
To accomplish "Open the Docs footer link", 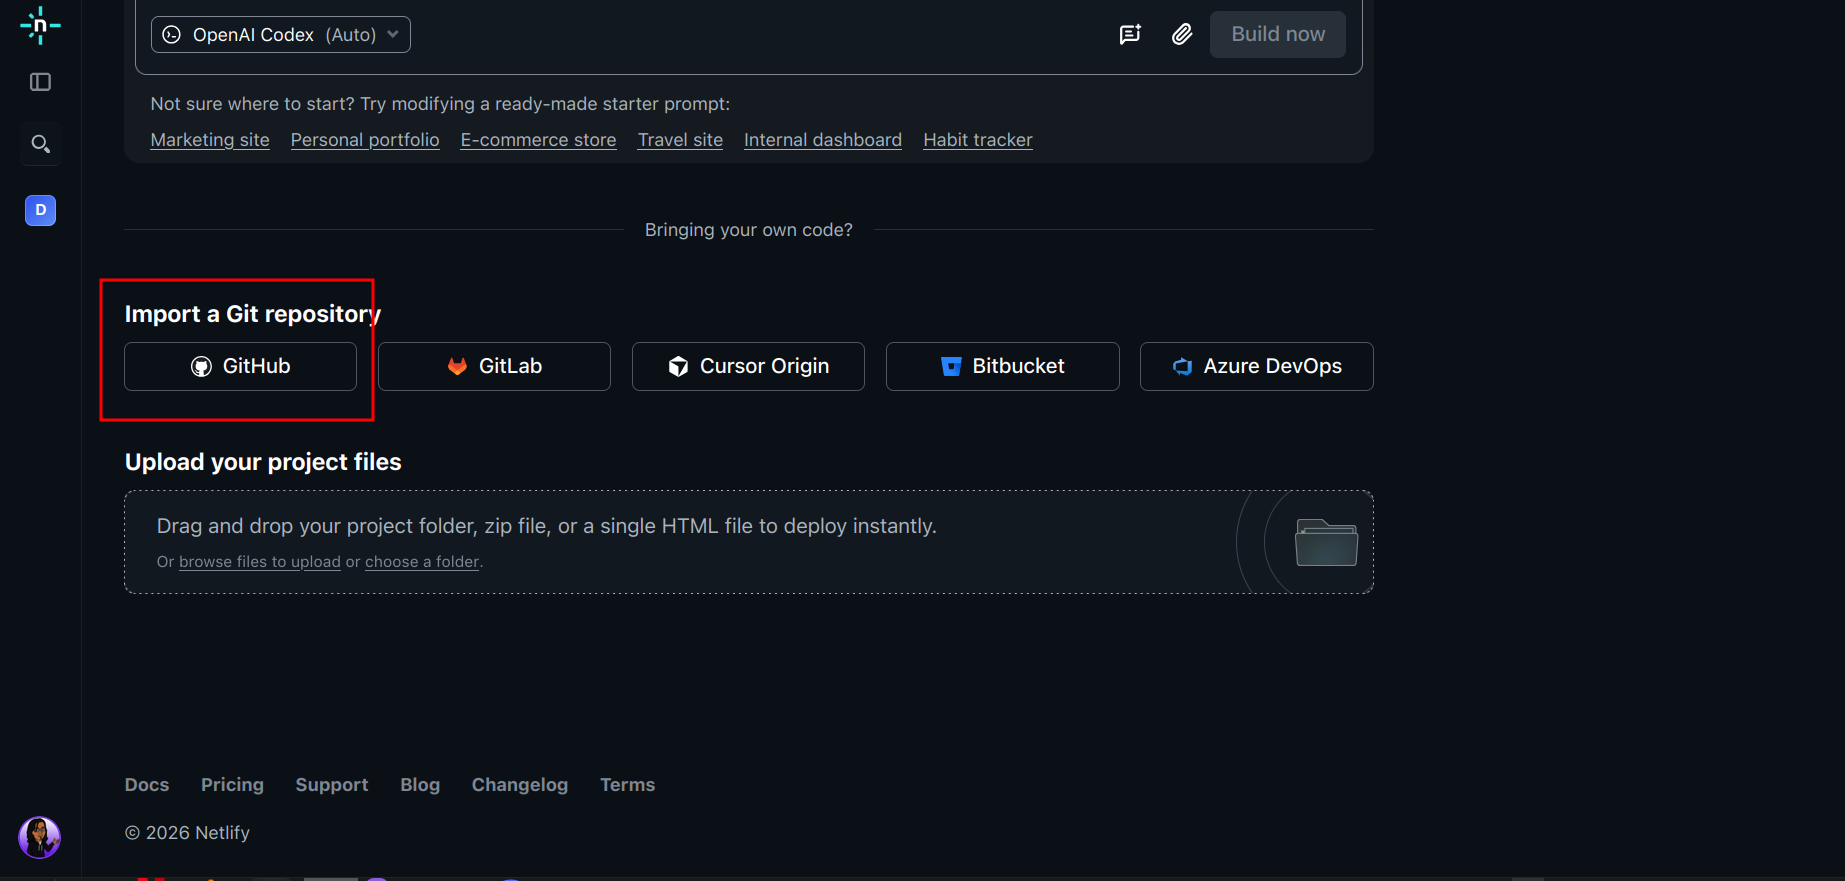I will click(x=147, y=785).
